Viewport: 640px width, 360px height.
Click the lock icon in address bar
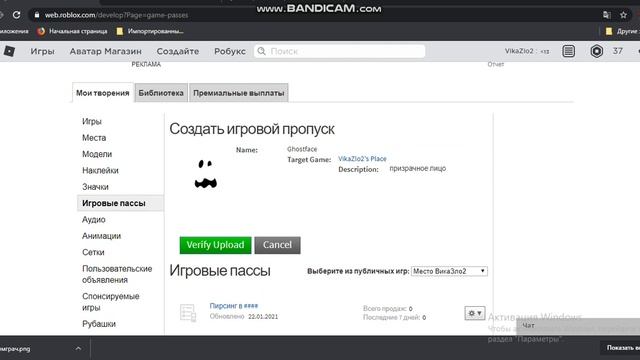[x=37, y=15]
